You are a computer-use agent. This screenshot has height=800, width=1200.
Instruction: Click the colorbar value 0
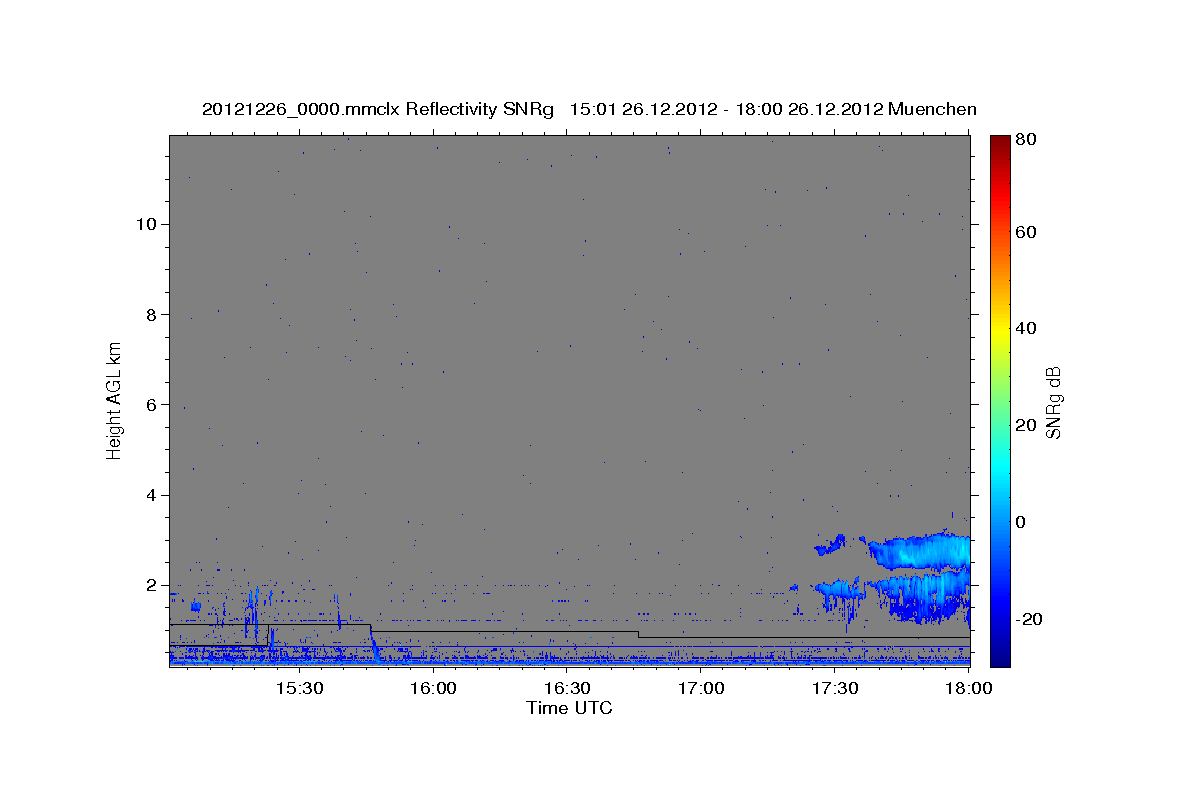coord(1020,522)
